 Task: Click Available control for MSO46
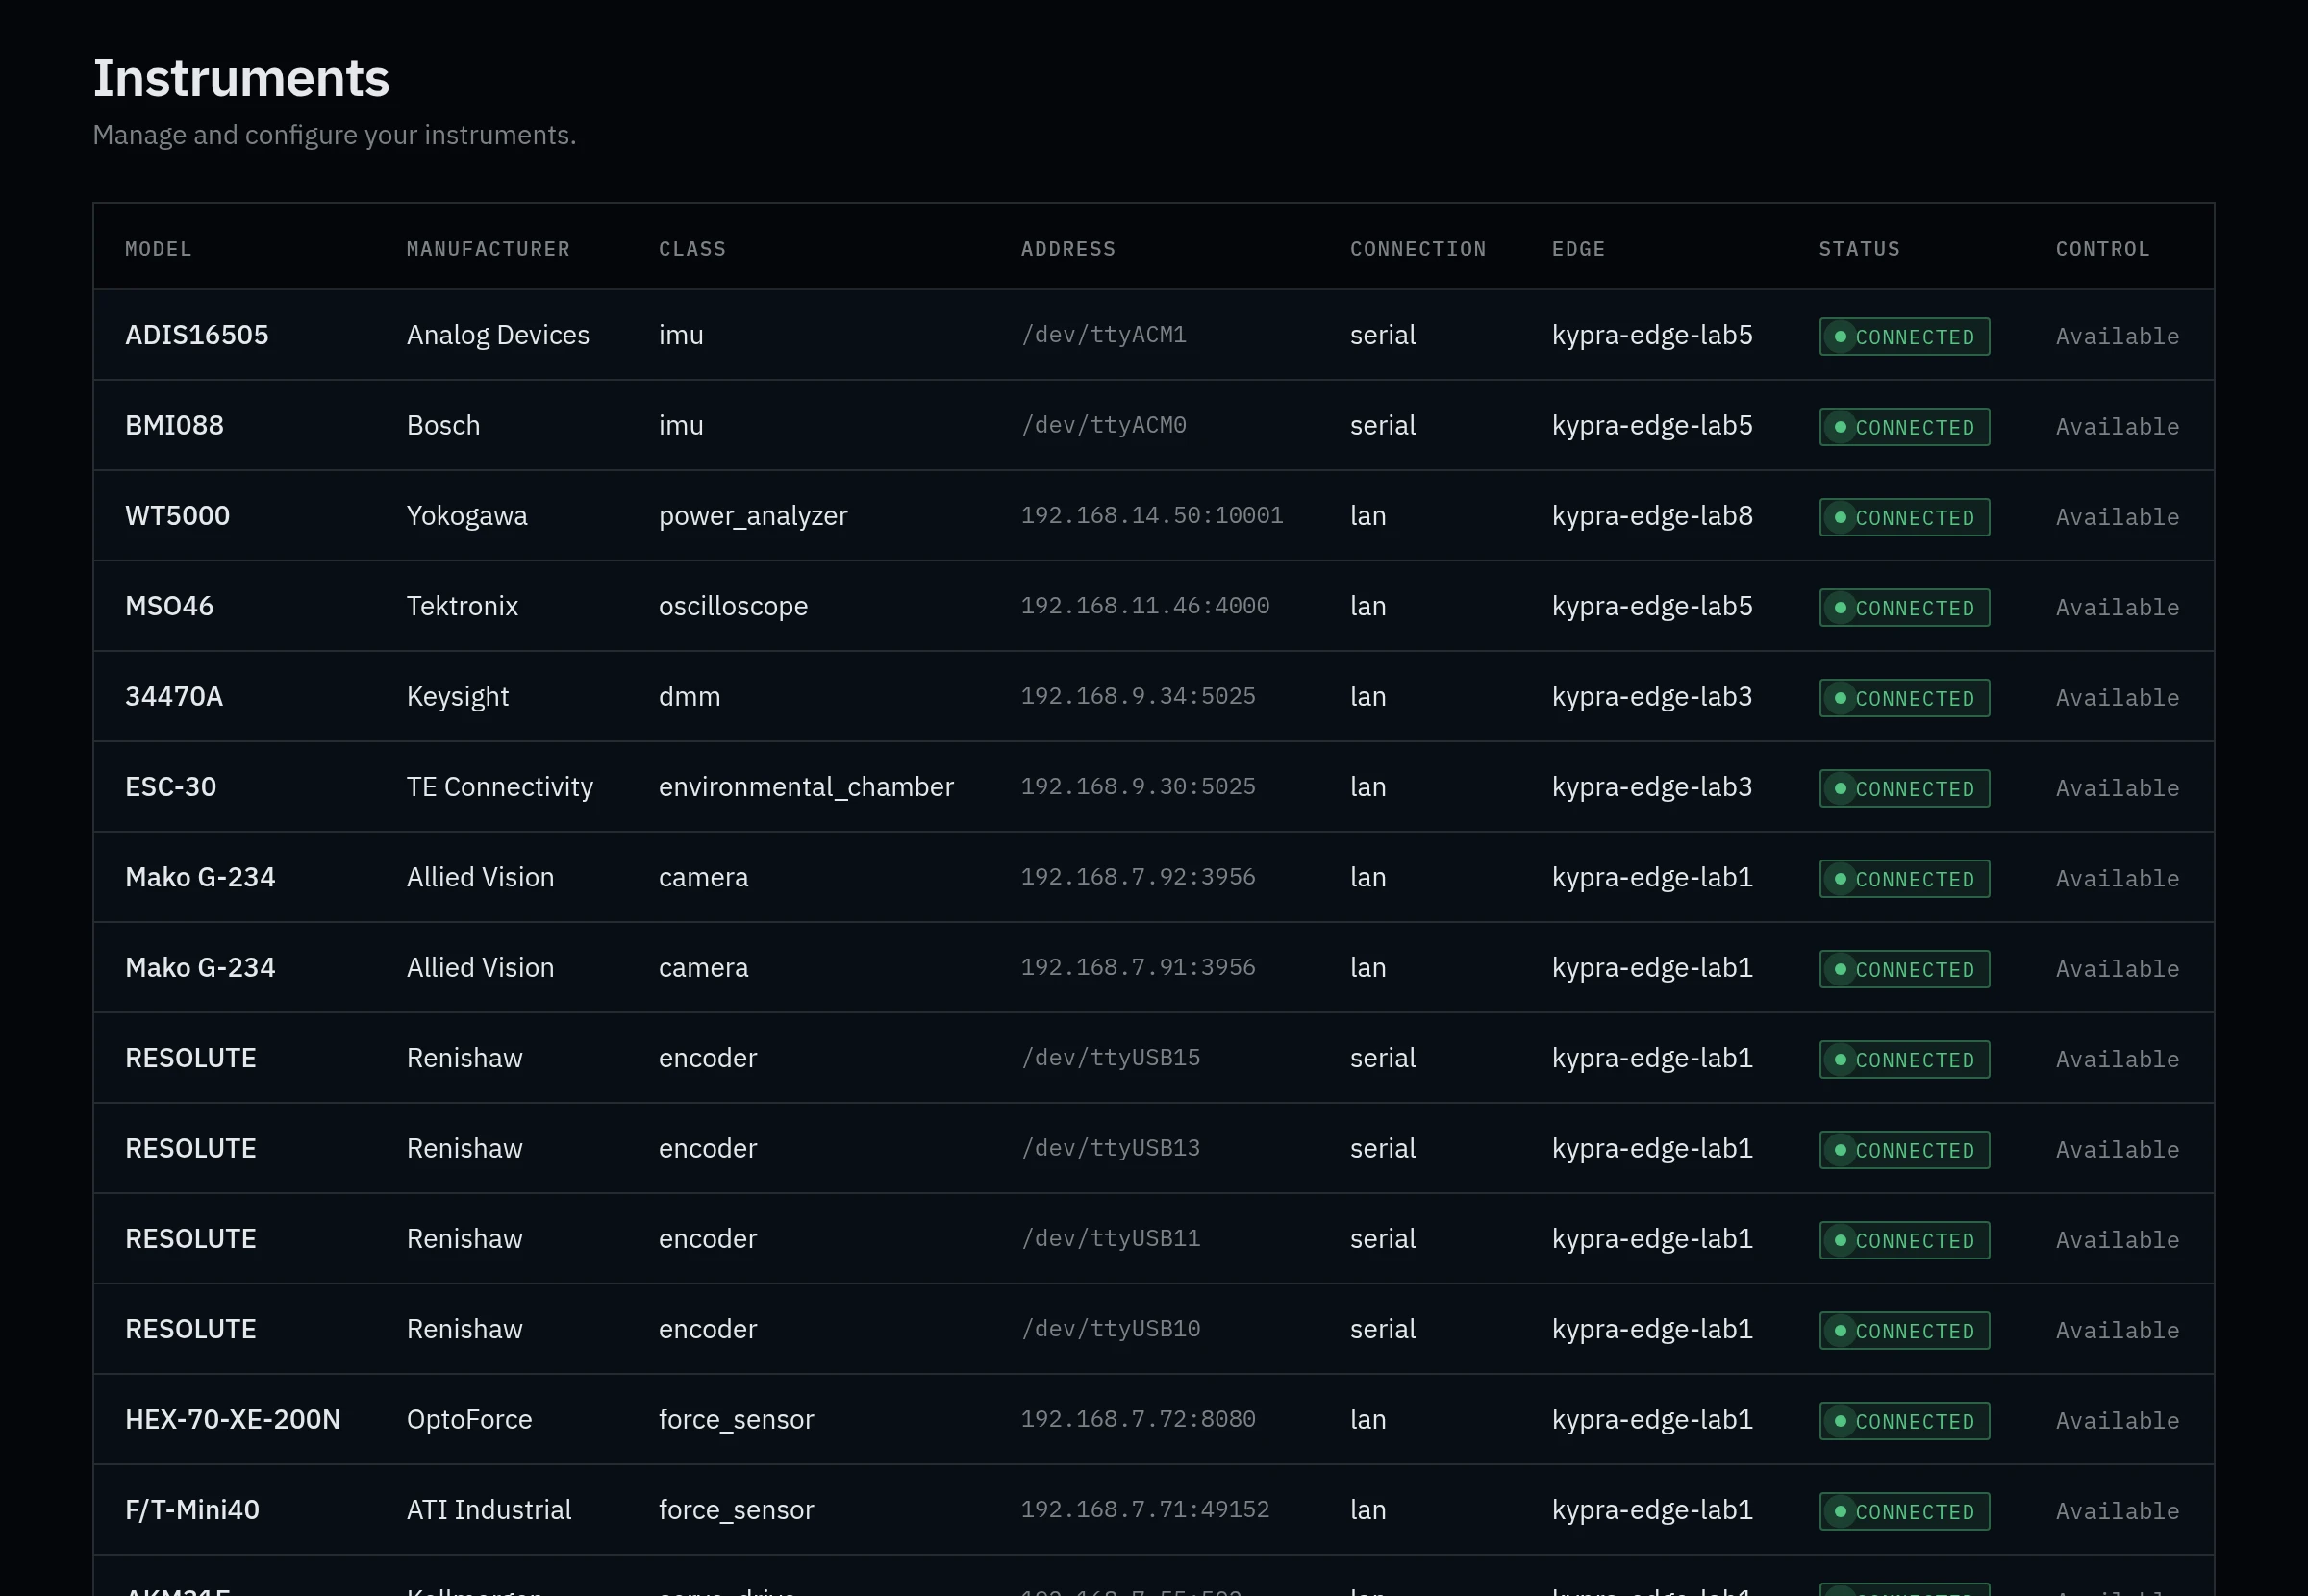click(x=2117, y=608)
